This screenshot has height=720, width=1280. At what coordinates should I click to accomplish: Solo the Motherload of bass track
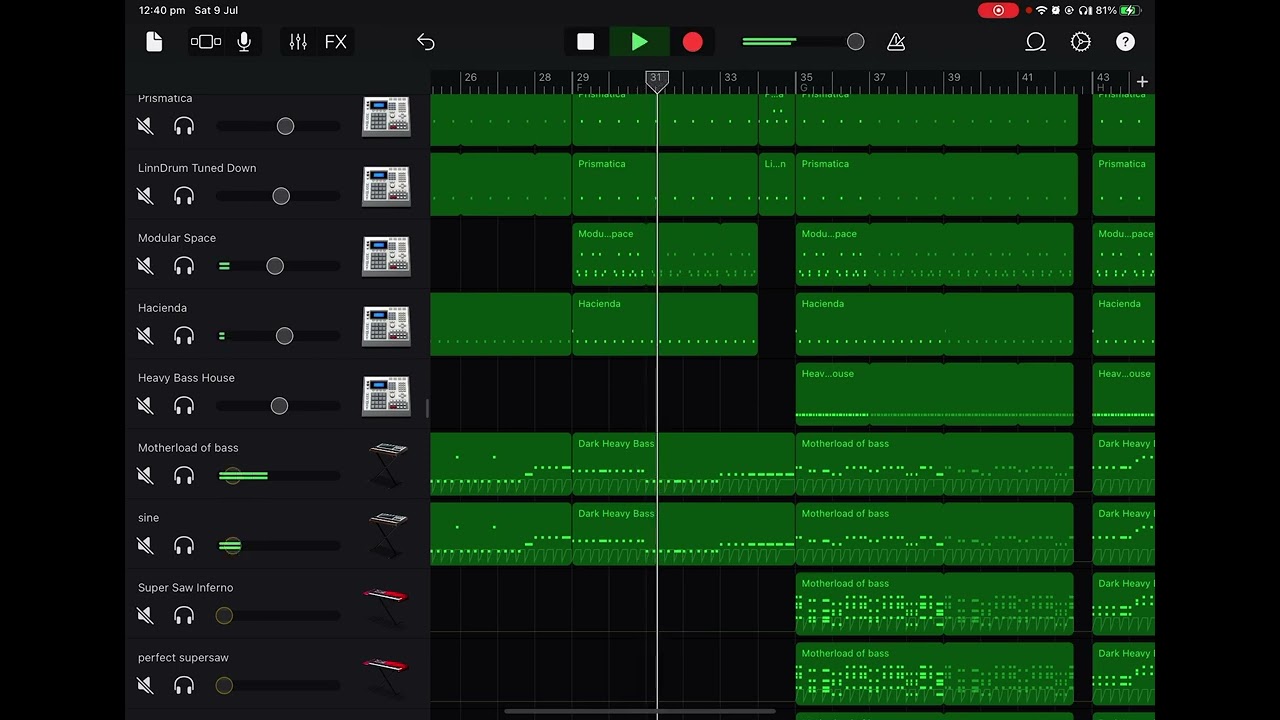(x=184, y=476)
